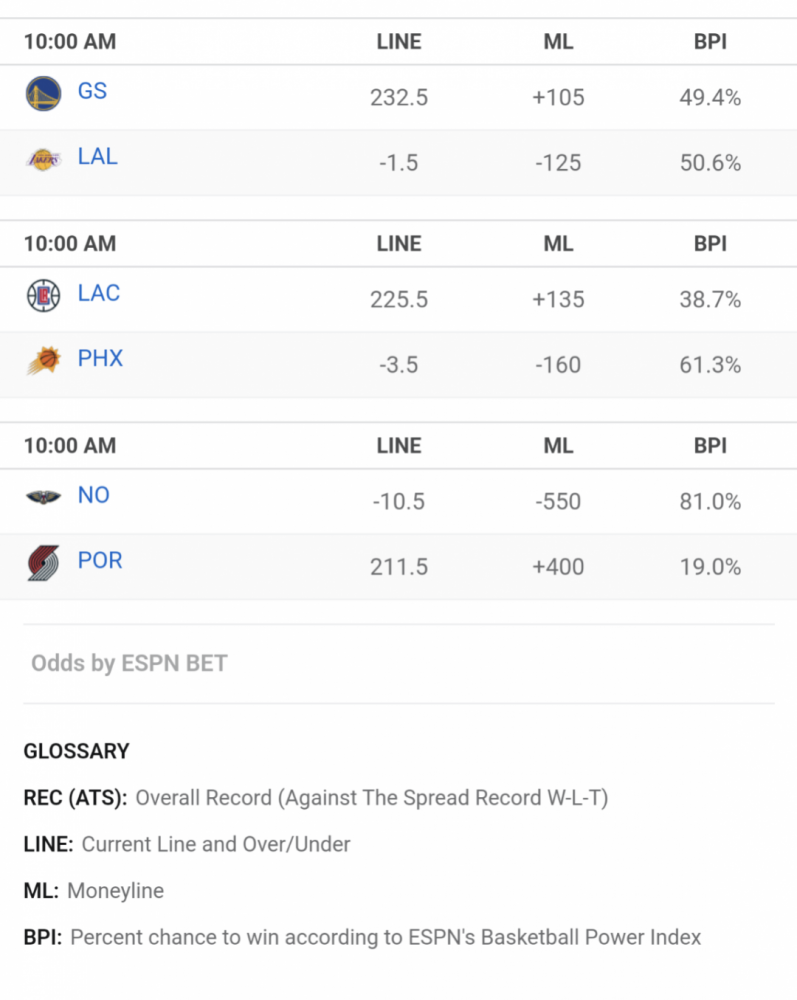The width and height of the screenshot is (797, 1000).
Task: Select the LAC +135 moneyline
Action: [558, 300]
